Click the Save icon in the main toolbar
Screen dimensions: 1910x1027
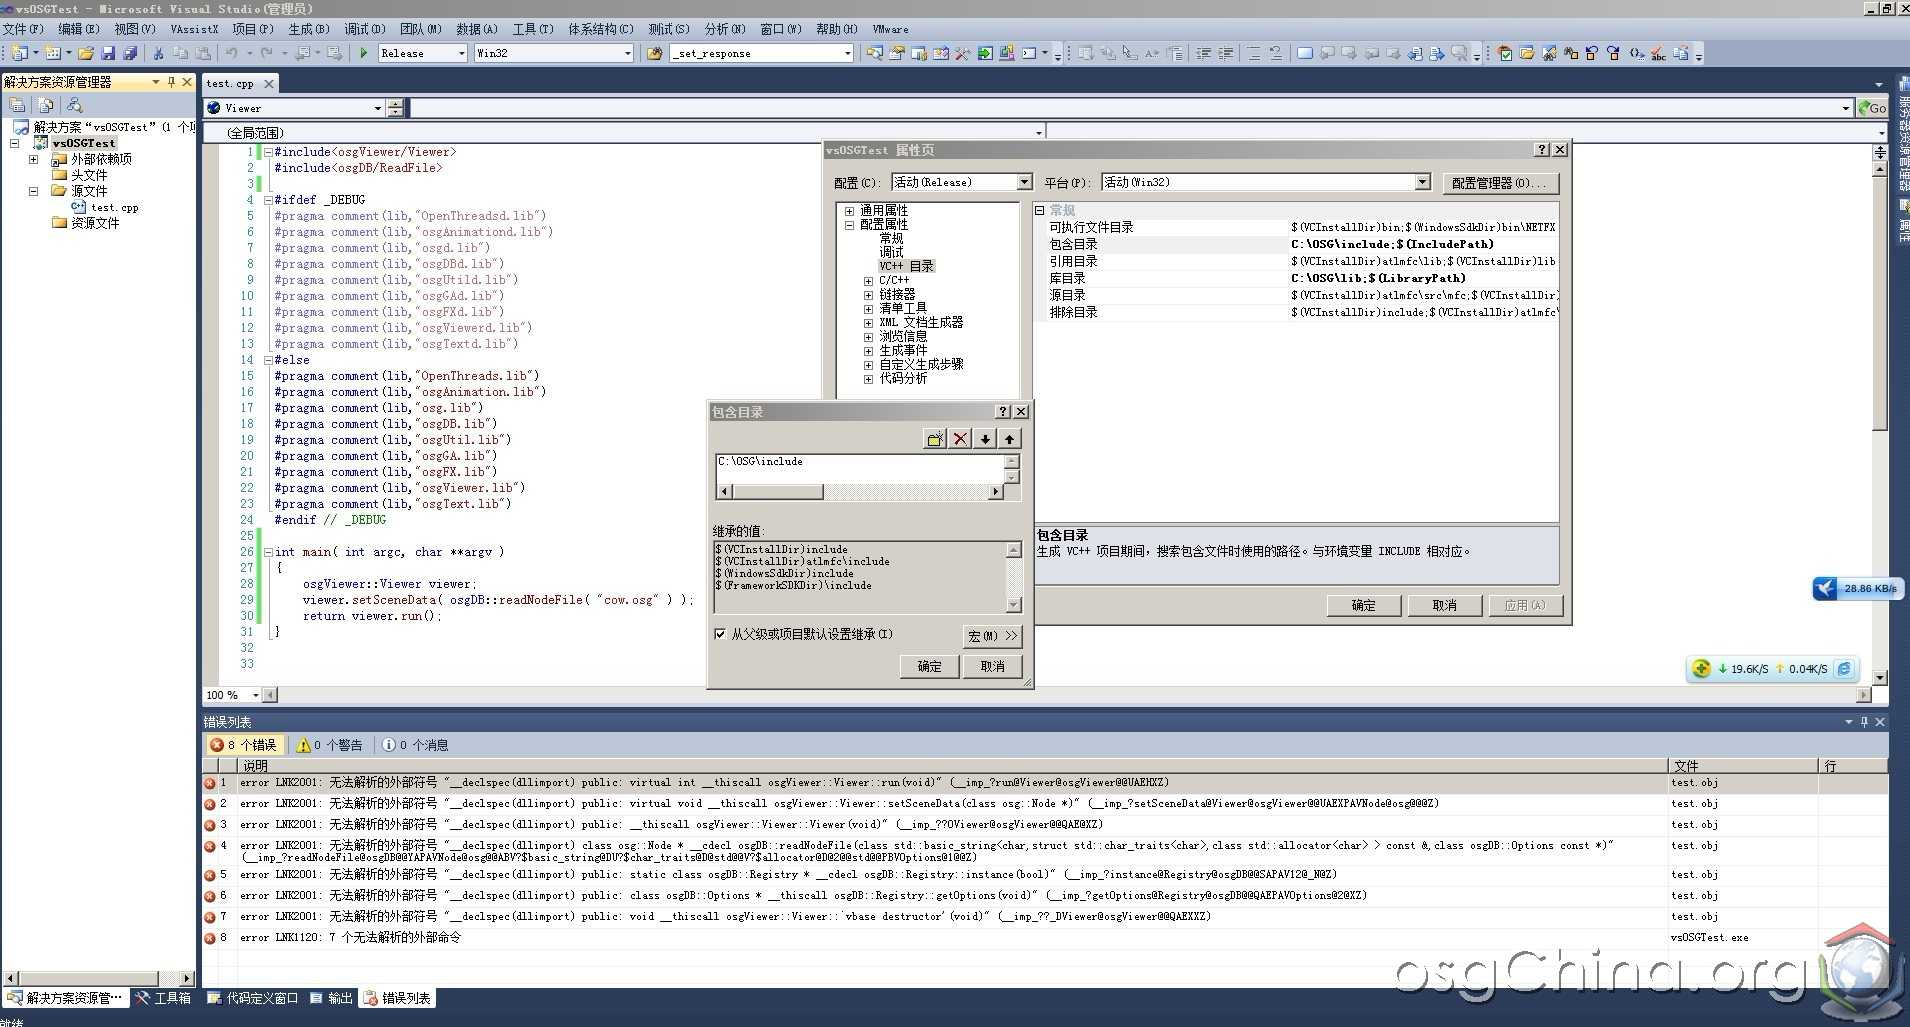108,53
